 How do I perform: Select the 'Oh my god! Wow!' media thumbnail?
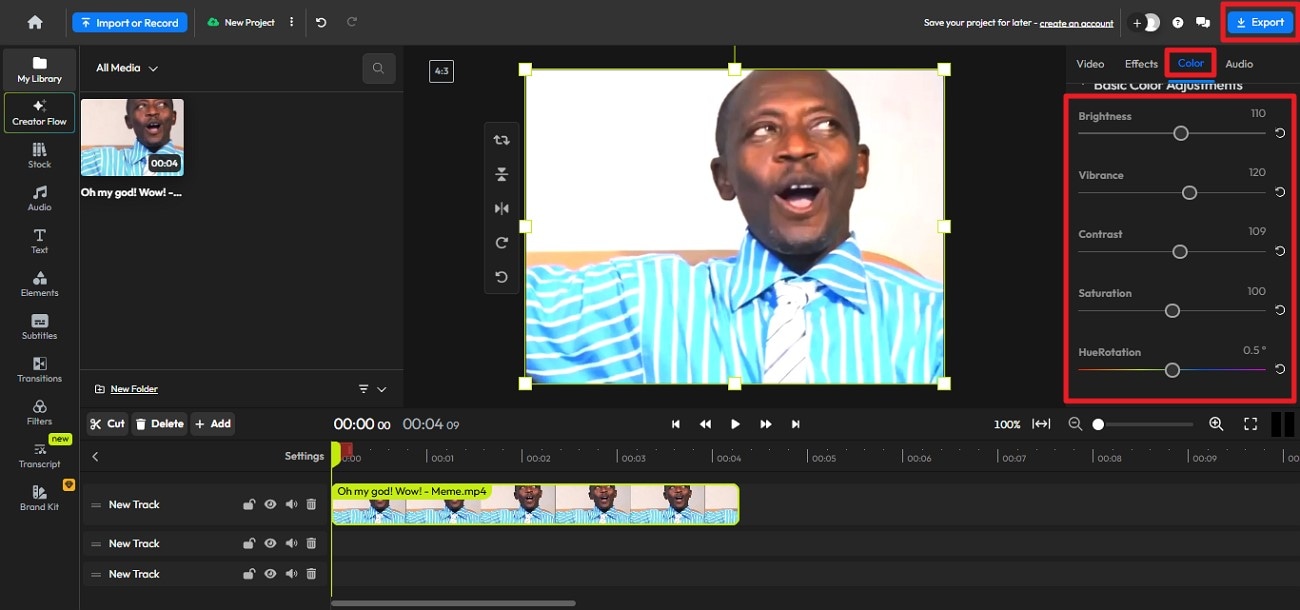coord(132,137)
